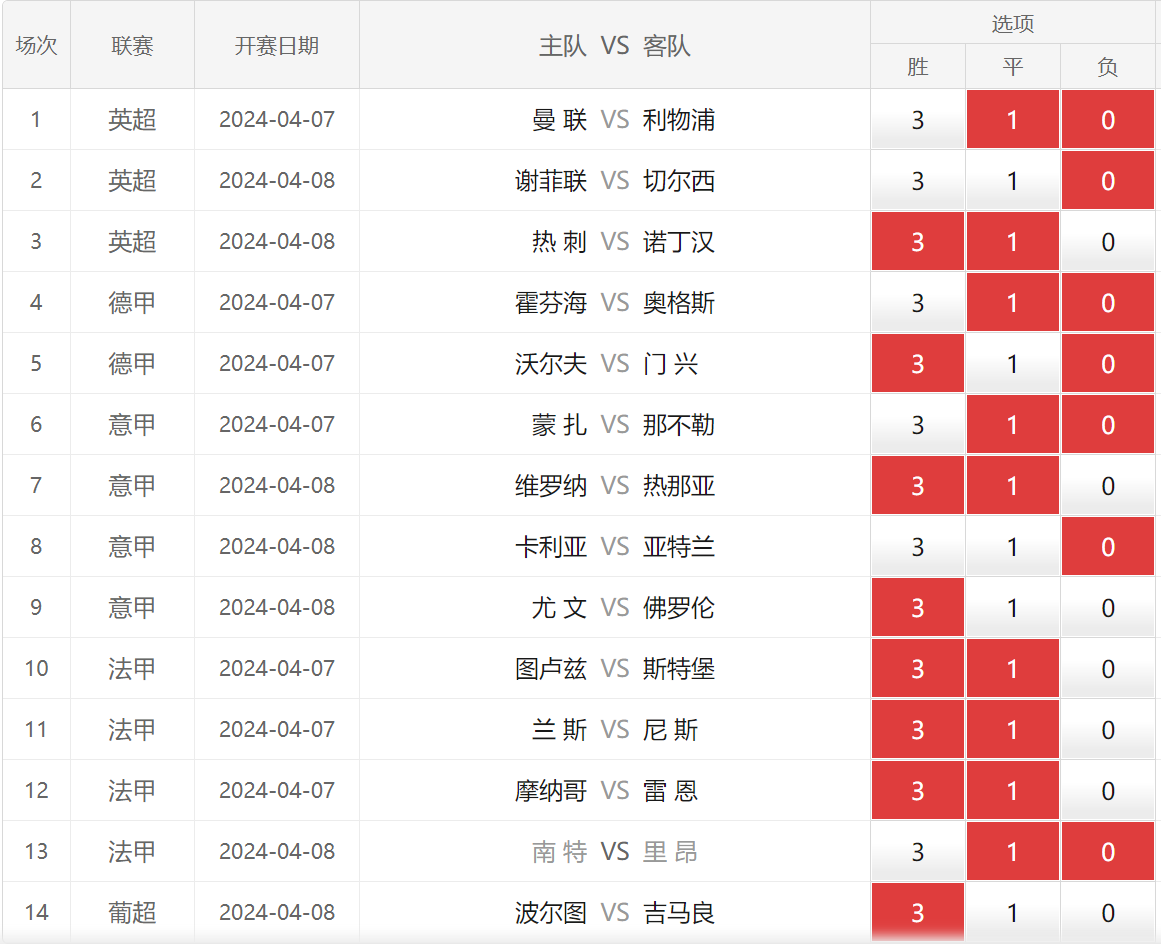
Task: Deselect 平 (1) for 摩纳哥 VS 雷恩
Action: [x=1013, y=790]
